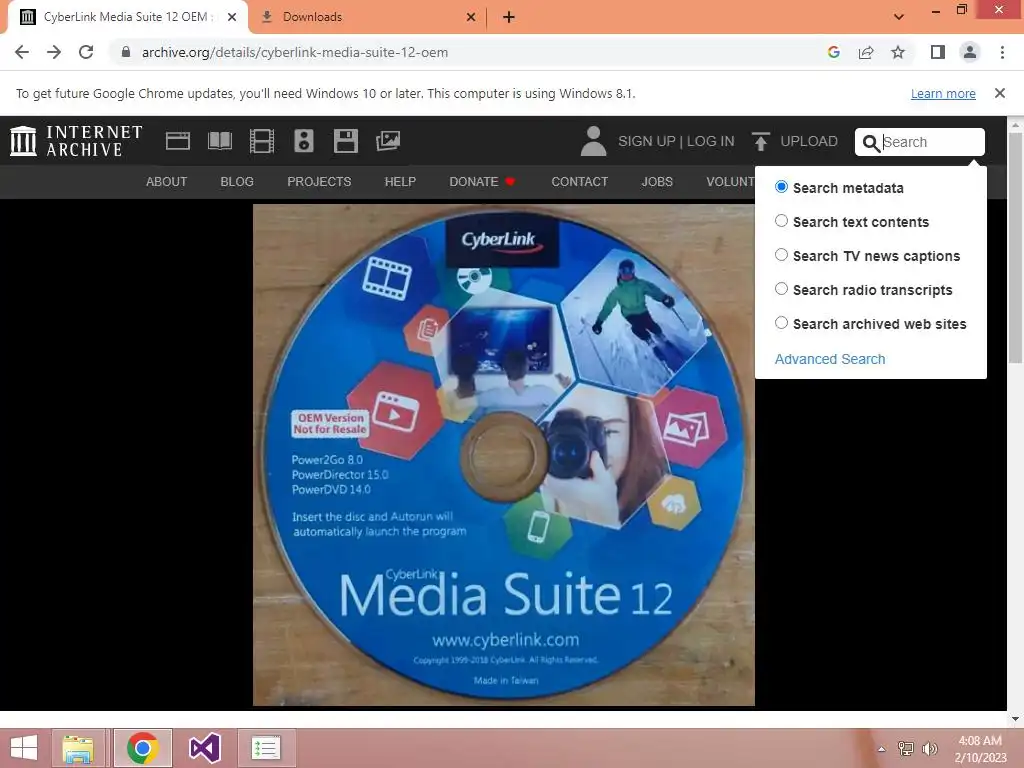
Task: Open Visual Studio from taskbar
Action: pos(204,748)
